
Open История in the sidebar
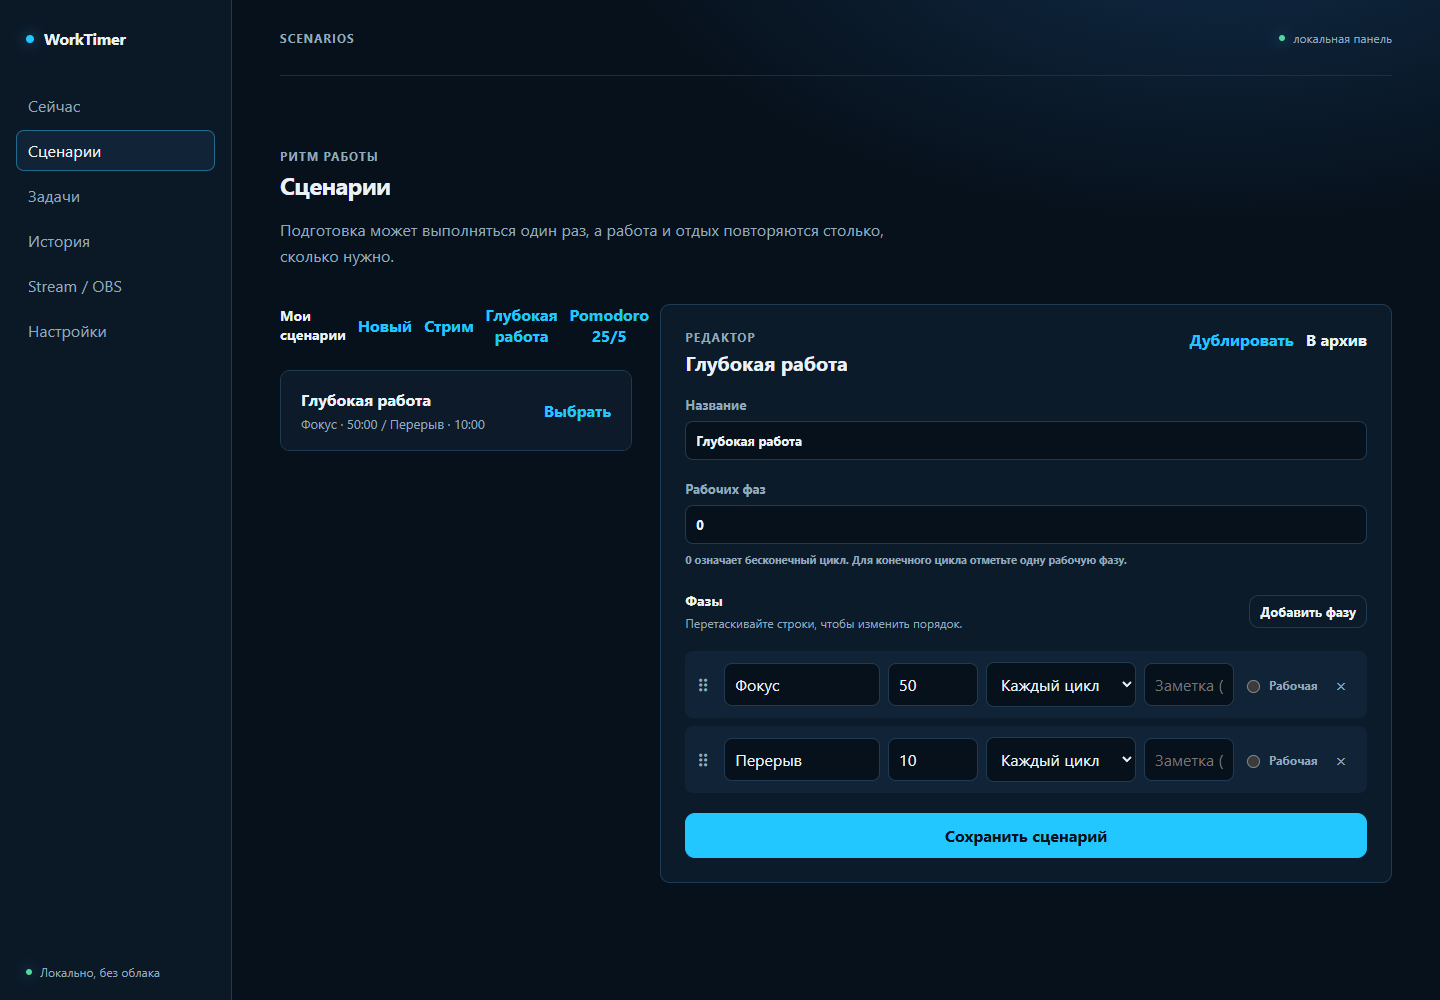point(115,241)
